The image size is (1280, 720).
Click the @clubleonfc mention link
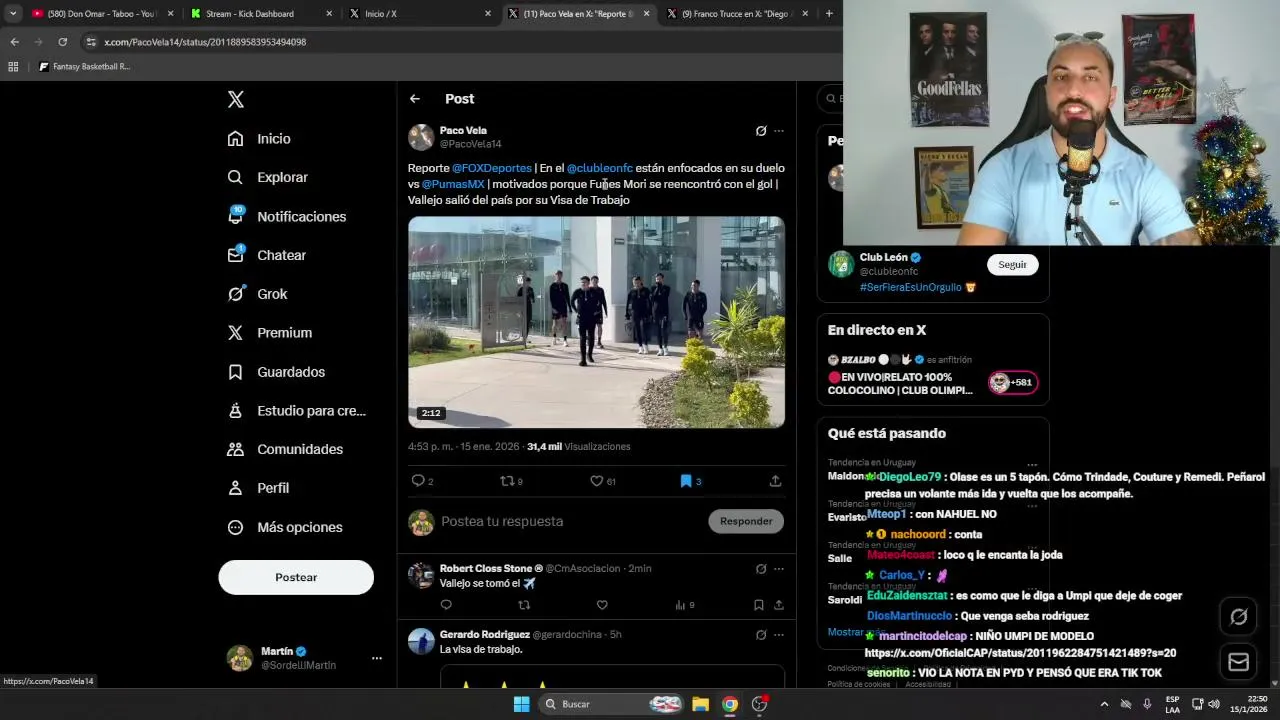click(600, 168)
